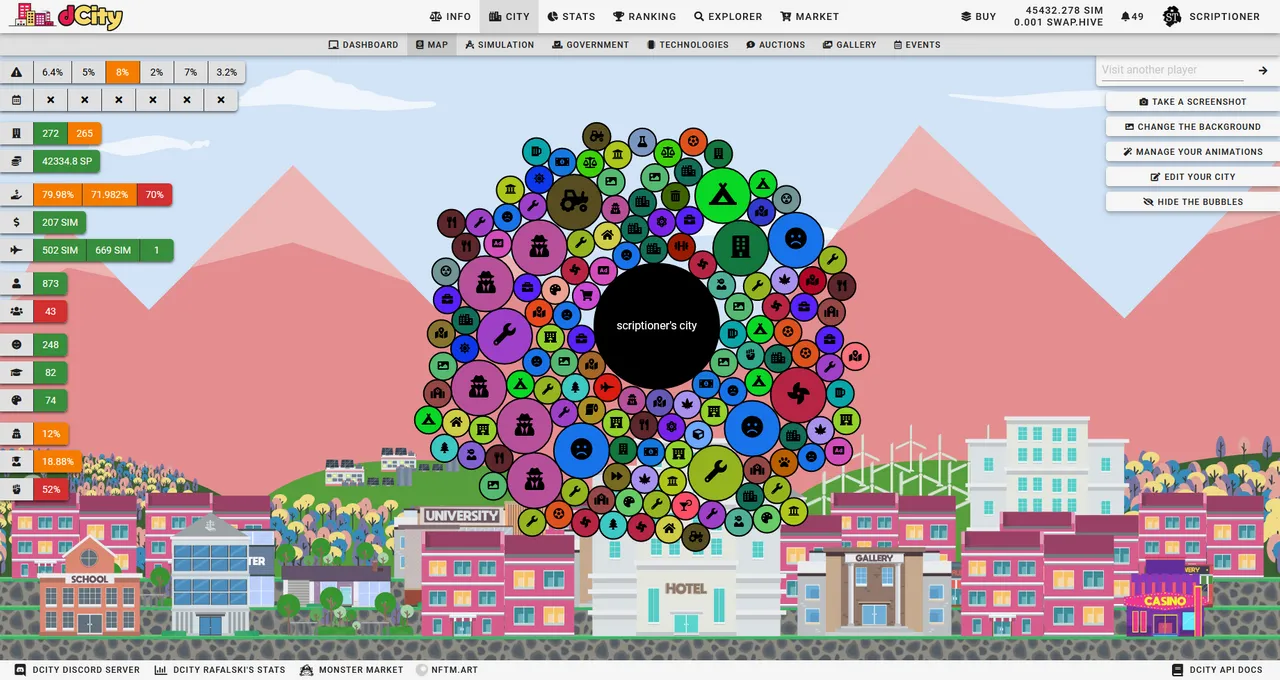Open the Monster Market link

click(352, 670)
